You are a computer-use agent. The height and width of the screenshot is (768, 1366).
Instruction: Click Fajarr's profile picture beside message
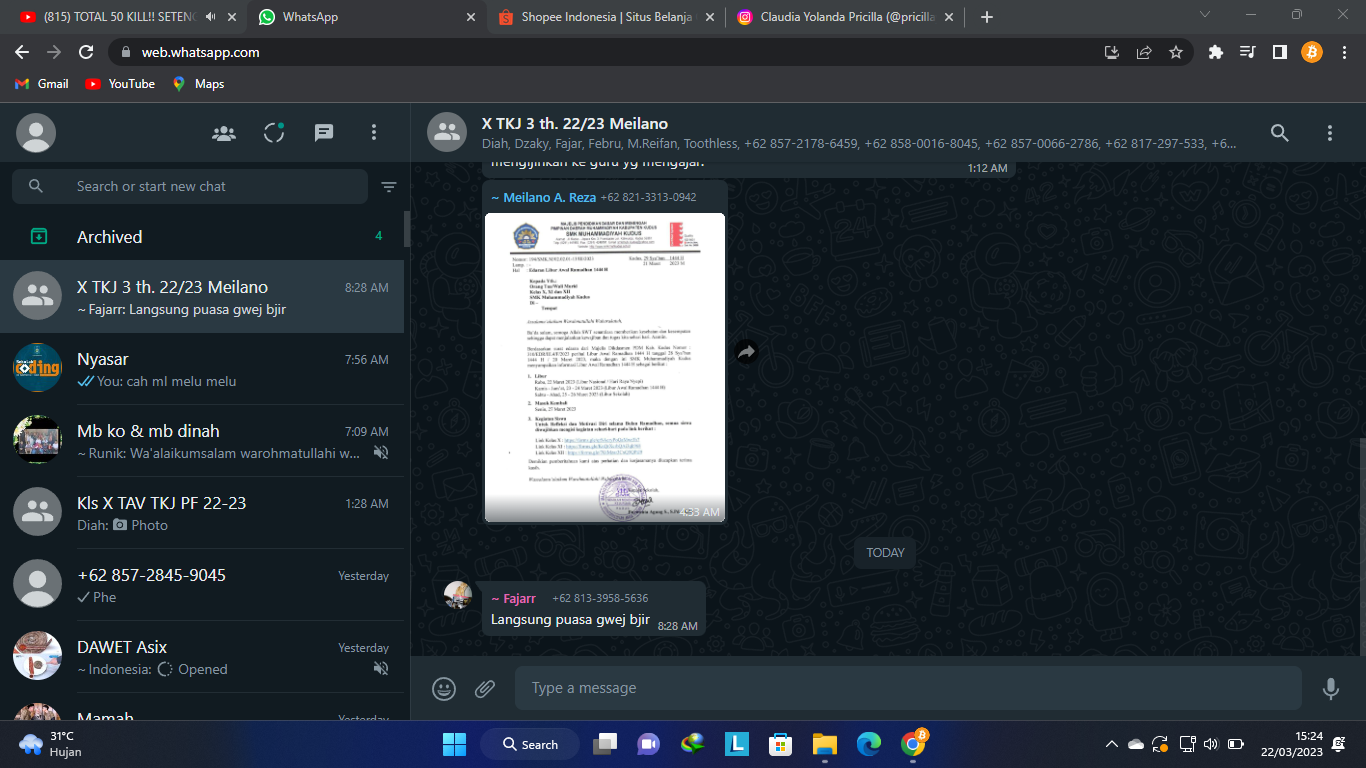point(458,595)
